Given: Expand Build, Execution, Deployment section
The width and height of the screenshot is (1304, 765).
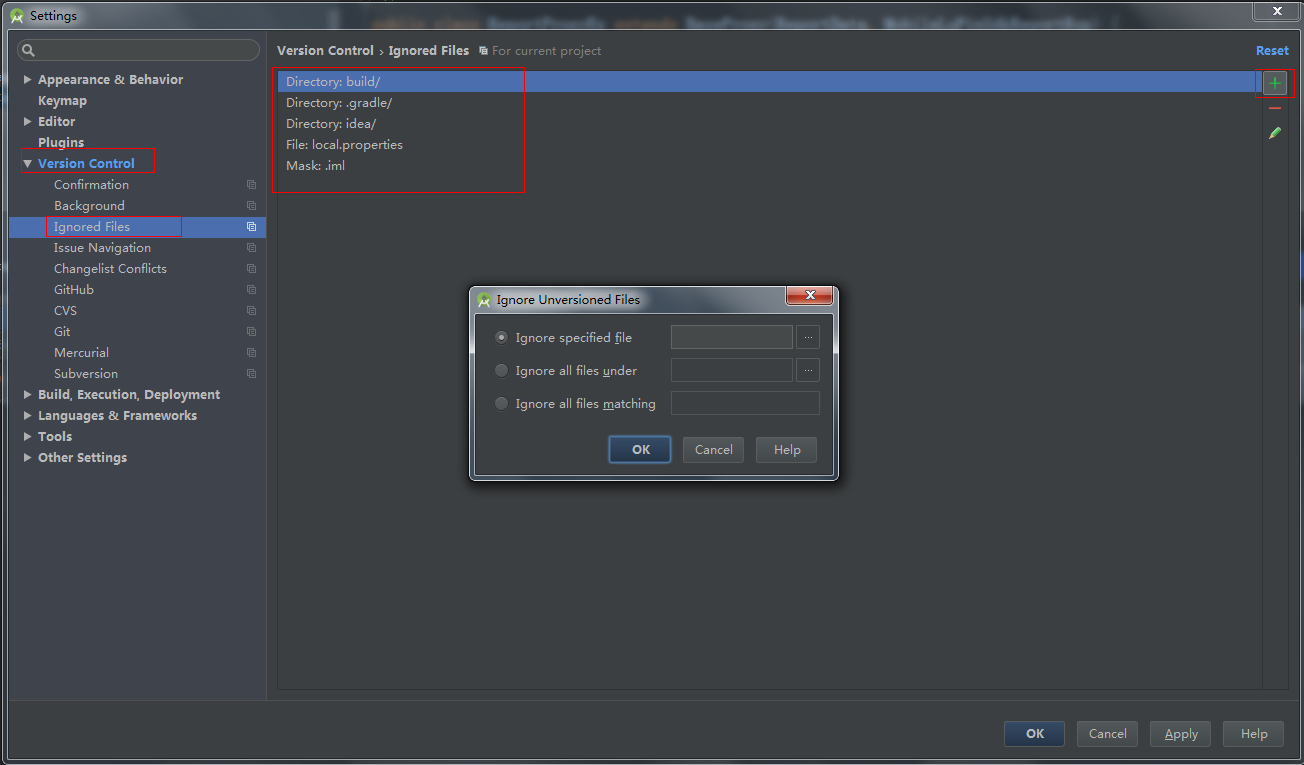Looking at the screenshot, I should 28,395.
